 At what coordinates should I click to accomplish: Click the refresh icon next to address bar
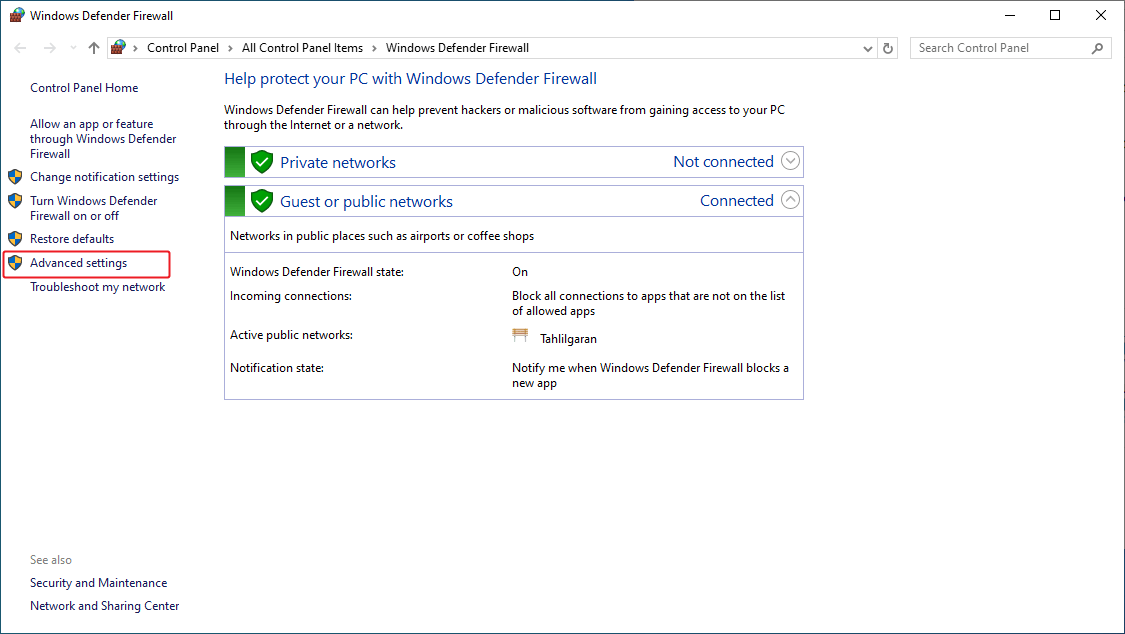(x=888, y=47)
